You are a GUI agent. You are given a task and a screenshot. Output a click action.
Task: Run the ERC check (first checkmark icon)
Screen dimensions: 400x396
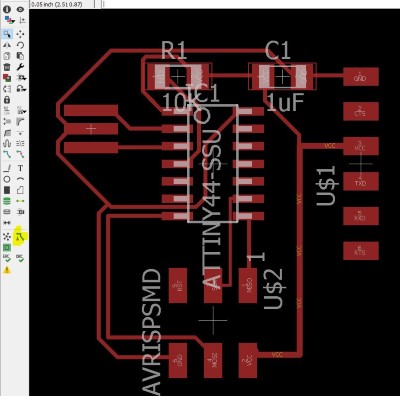click(x=7, y=258)
